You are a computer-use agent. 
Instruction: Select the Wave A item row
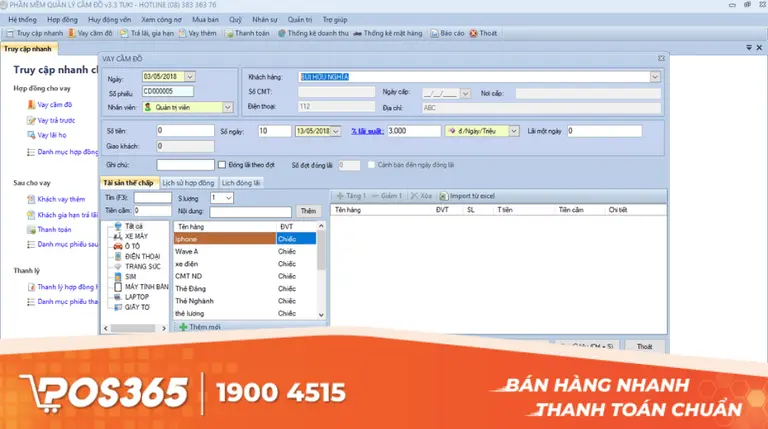[x=245, y=251]
